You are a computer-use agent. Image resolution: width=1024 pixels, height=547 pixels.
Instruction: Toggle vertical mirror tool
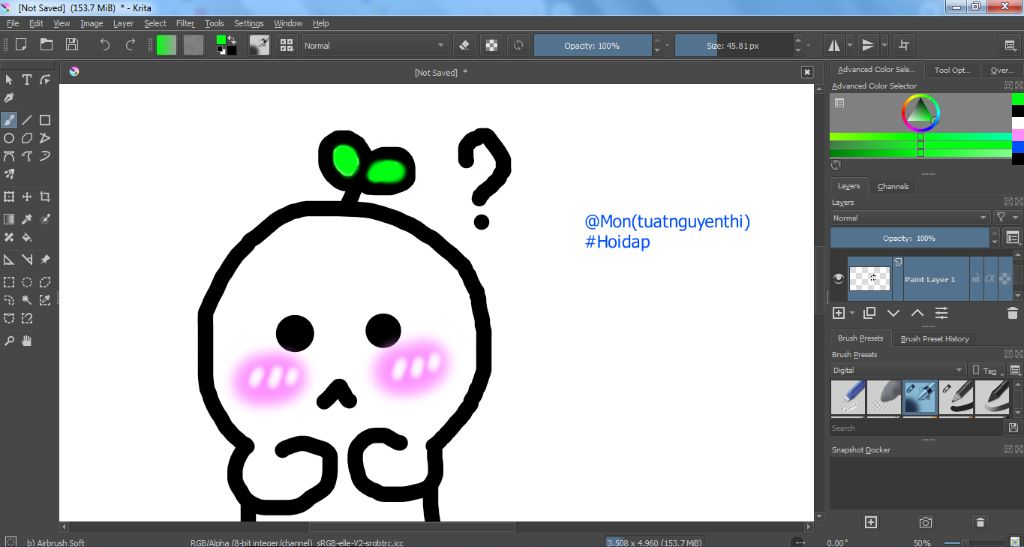(x=868, y=45)
